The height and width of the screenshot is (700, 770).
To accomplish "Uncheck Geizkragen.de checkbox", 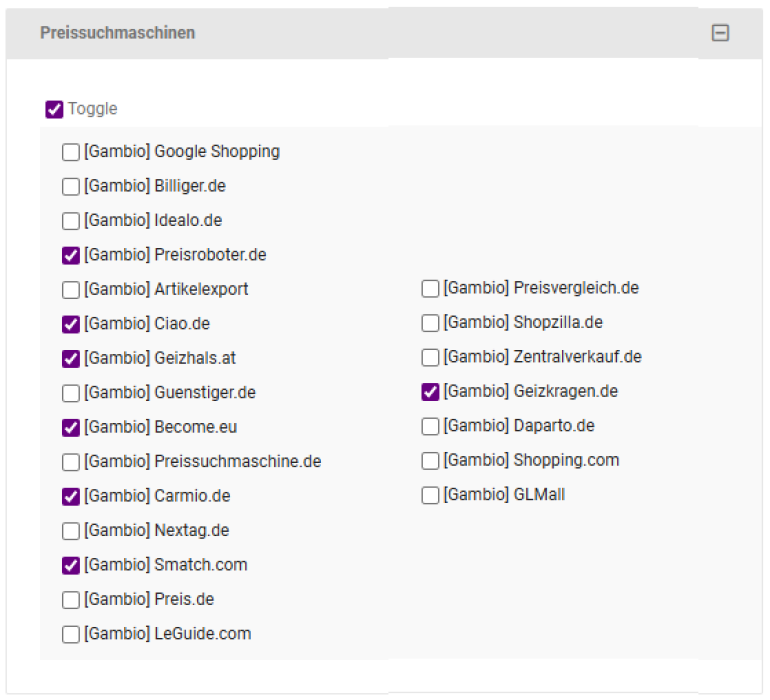I will [430, 392].
